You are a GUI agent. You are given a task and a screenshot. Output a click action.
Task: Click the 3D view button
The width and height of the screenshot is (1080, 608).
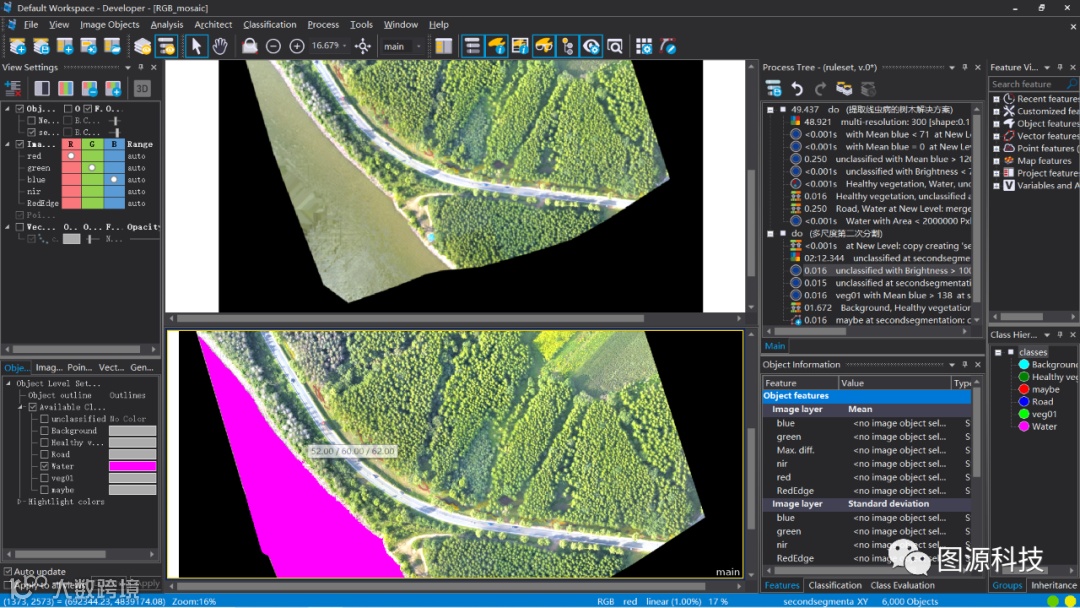[x=142, y=88]
